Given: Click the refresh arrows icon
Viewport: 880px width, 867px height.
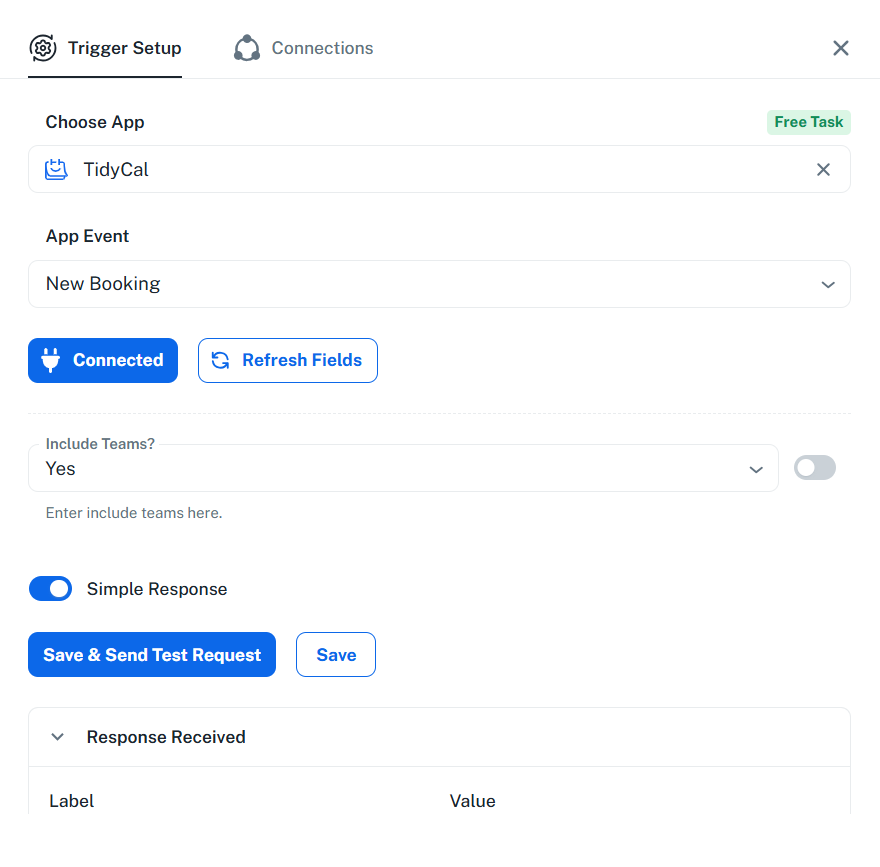Looking at the screenshot, I should (221, 360).
